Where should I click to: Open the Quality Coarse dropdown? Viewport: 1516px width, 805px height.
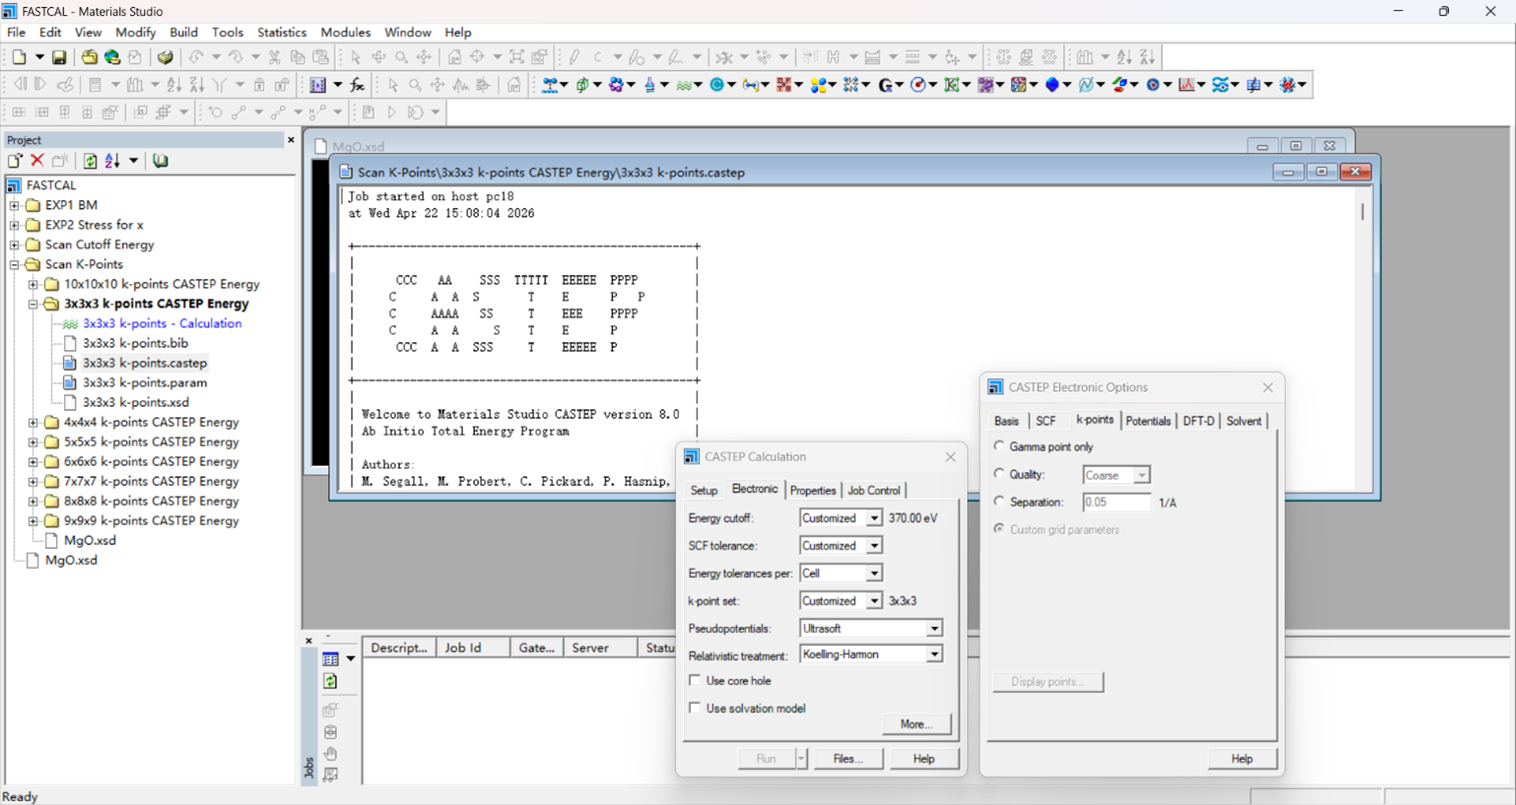(x=1141, y=475)
